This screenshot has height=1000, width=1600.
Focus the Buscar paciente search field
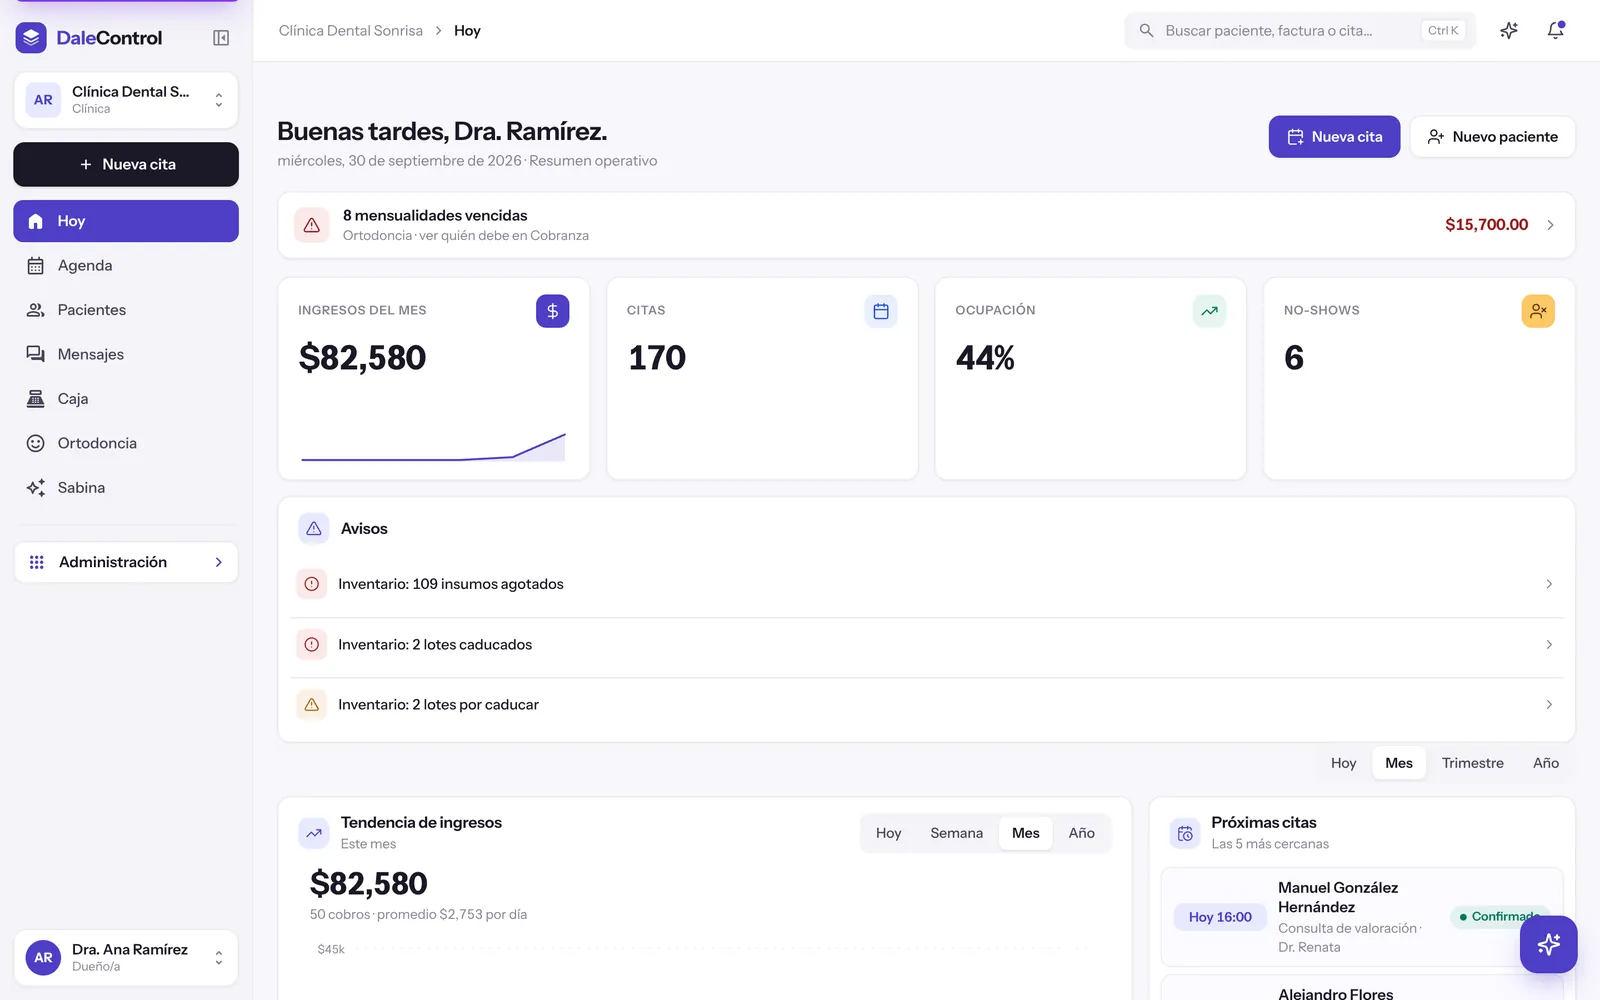coord(1299,31)
